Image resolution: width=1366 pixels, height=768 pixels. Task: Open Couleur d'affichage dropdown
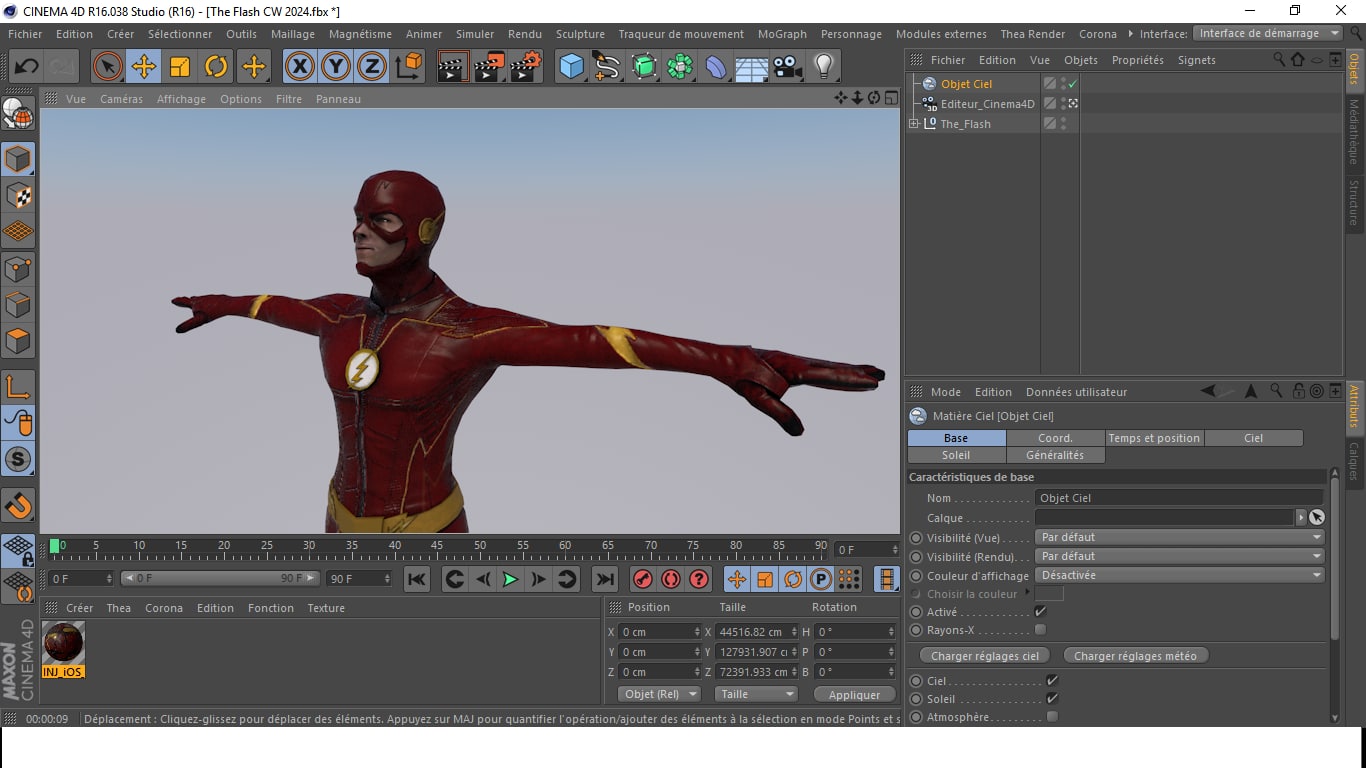pyautogui.click(x=1180, y=575)
